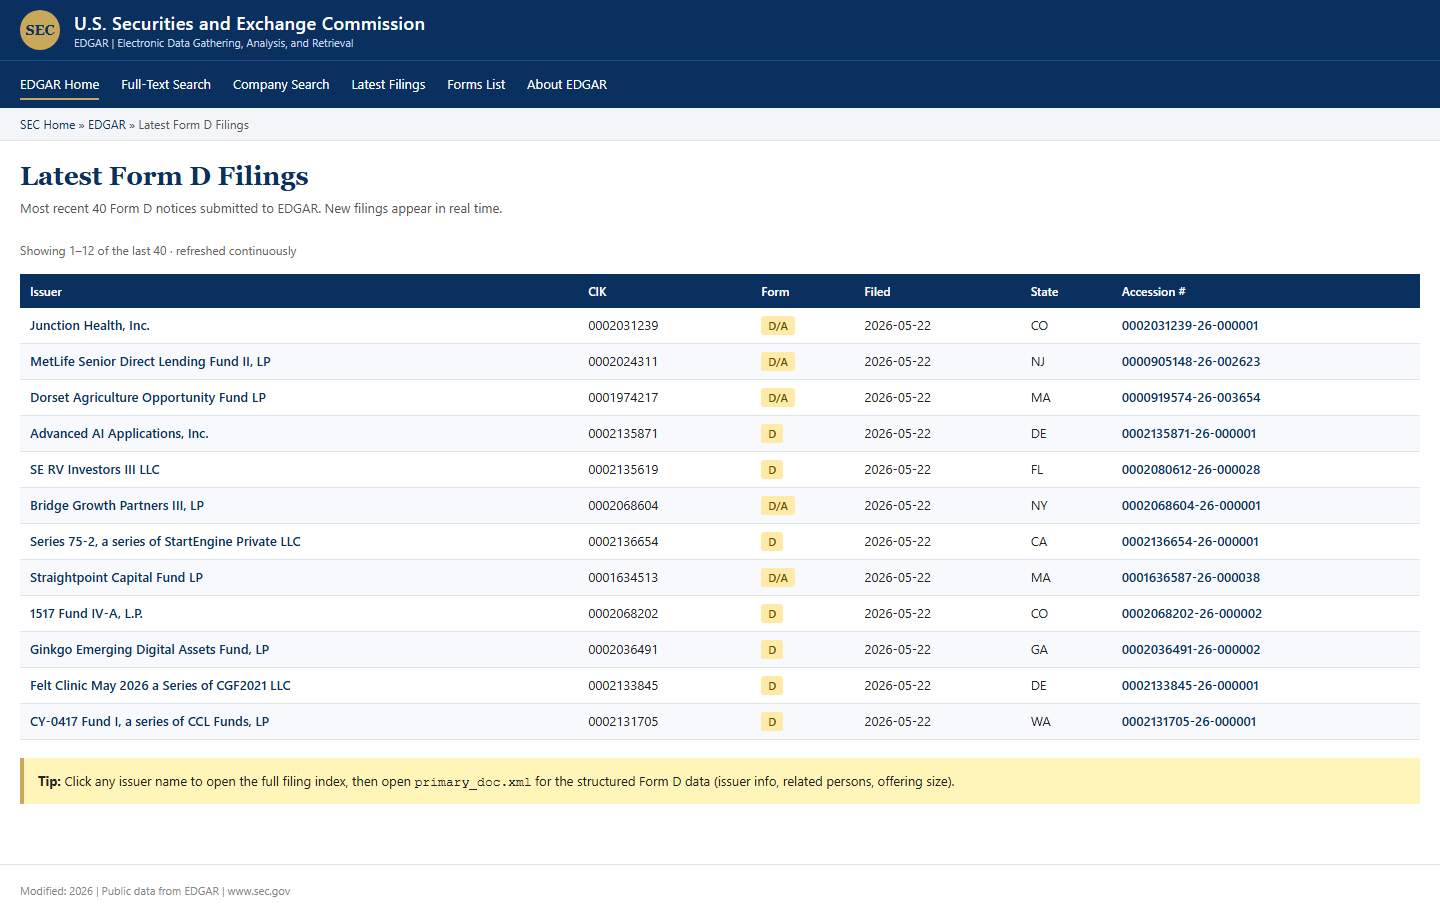Viewport: 1440px width, 916px height.
Task: Click the filed date in Junction Health row
Action: (x=897, y=326)
